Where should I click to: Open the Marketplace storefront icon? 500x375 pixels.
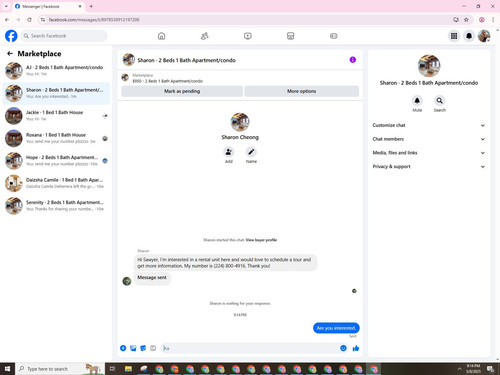coord(291,36)
